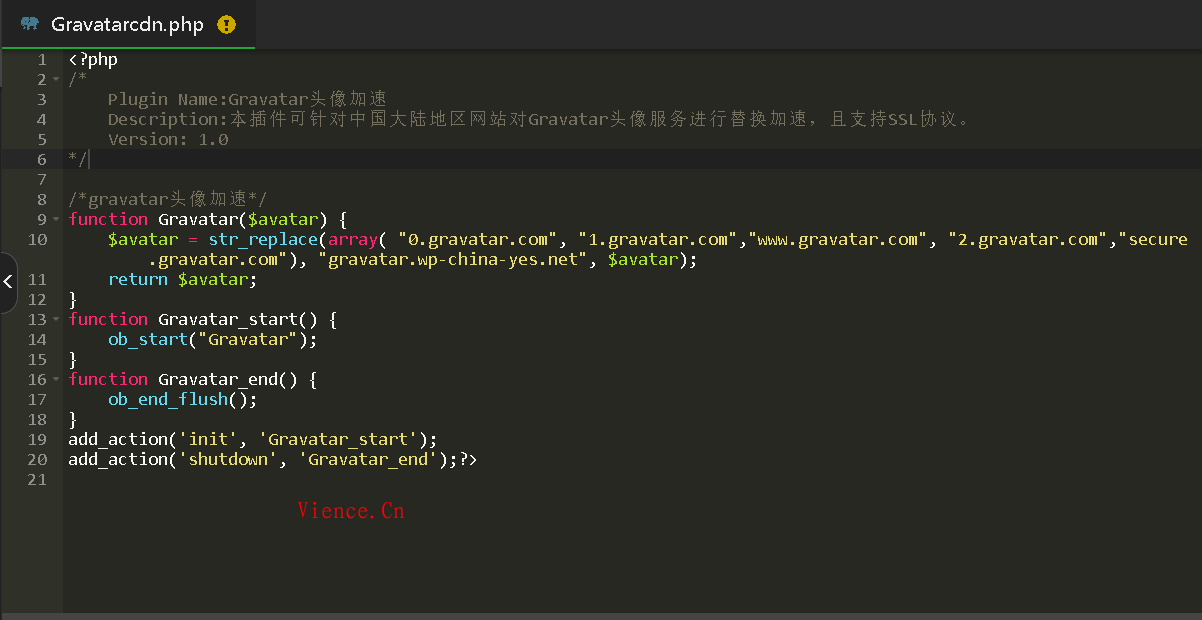The image size is (1202, 620).
Task: Click line number 1 in gutter
Action: click(x=42, y=60)
